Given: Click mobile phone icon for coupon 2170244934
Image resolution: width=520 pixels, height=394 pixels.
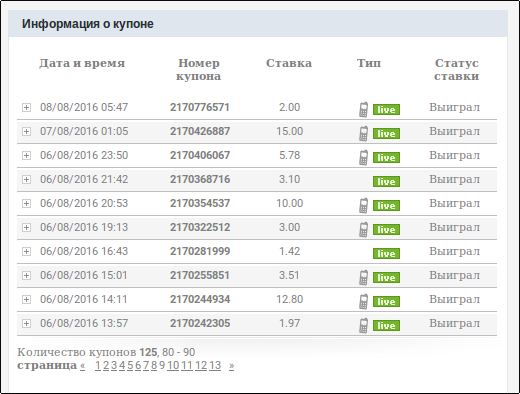Looking at the screenshot, I should (364, 301).
